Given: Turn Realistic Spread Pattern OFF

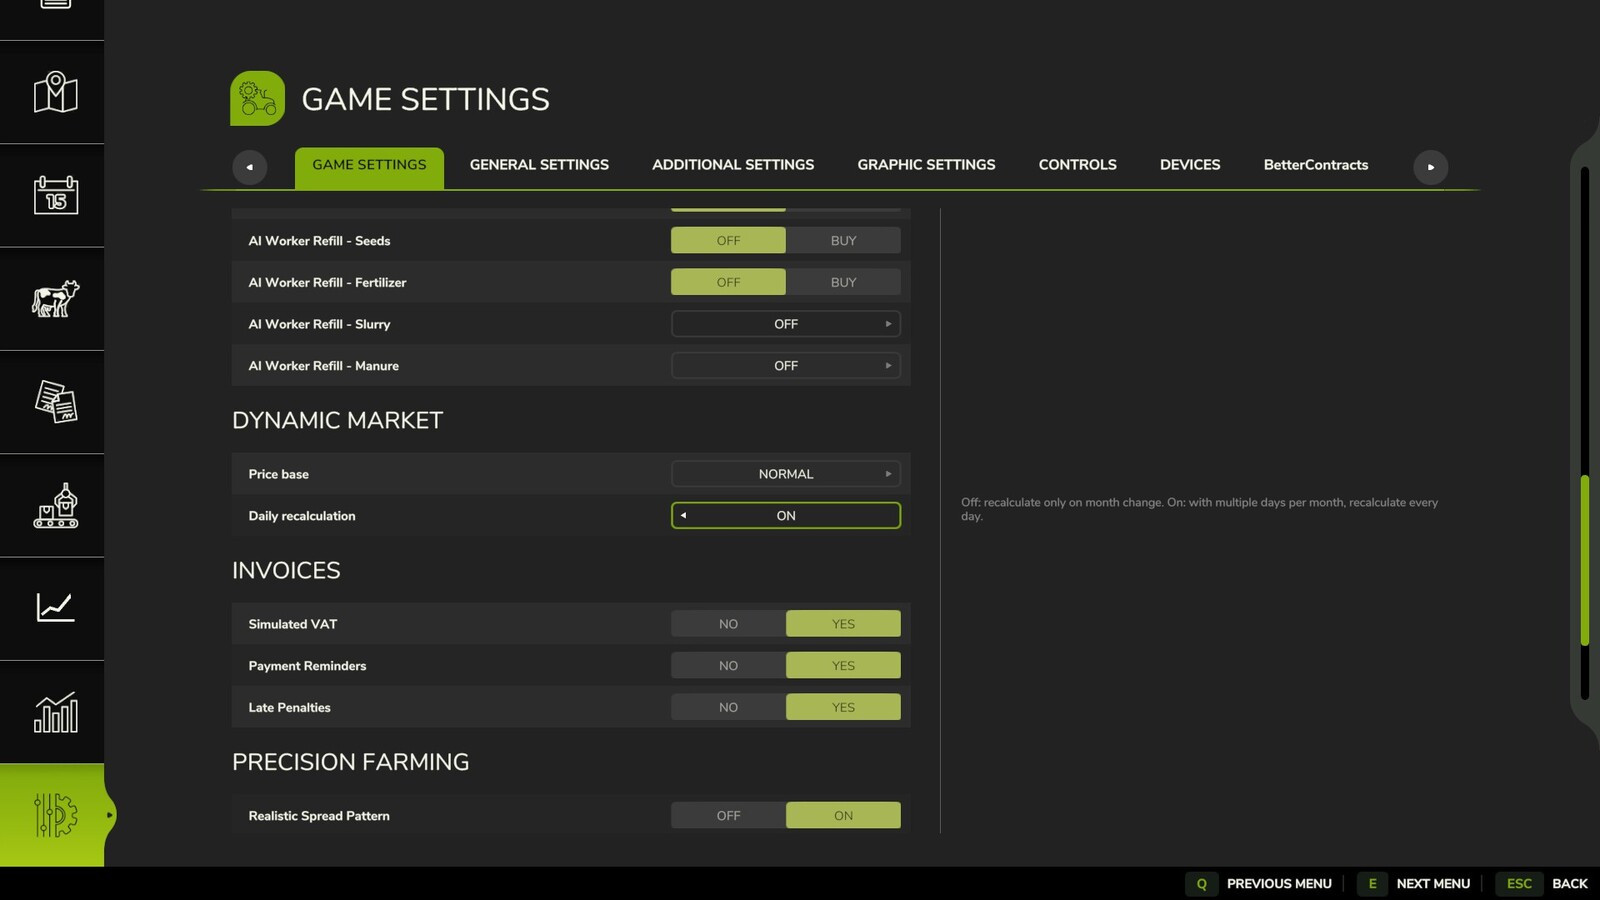Looking at the screenshot, I should click(x=728, y=816).
